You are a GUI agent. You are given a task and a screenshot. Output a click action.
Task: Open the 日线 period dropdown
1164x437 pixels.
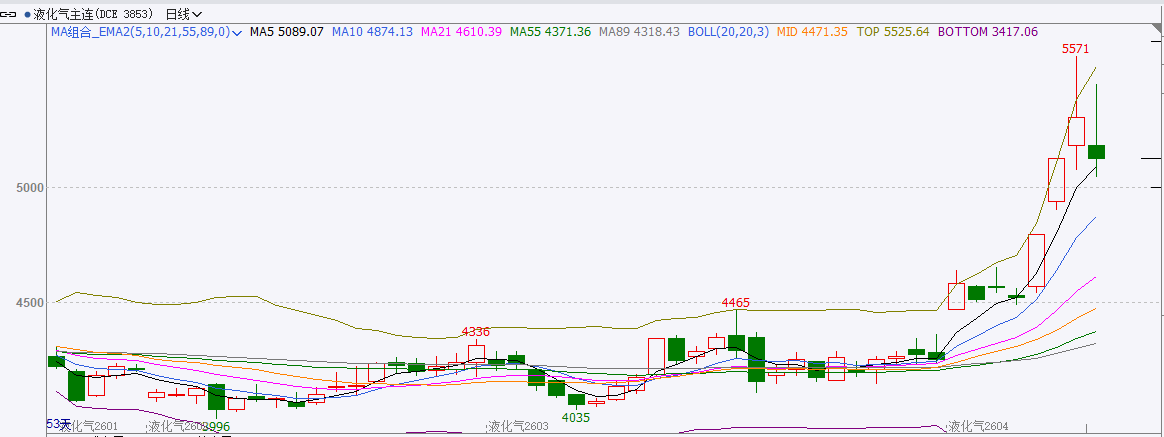tap(183, 14)
